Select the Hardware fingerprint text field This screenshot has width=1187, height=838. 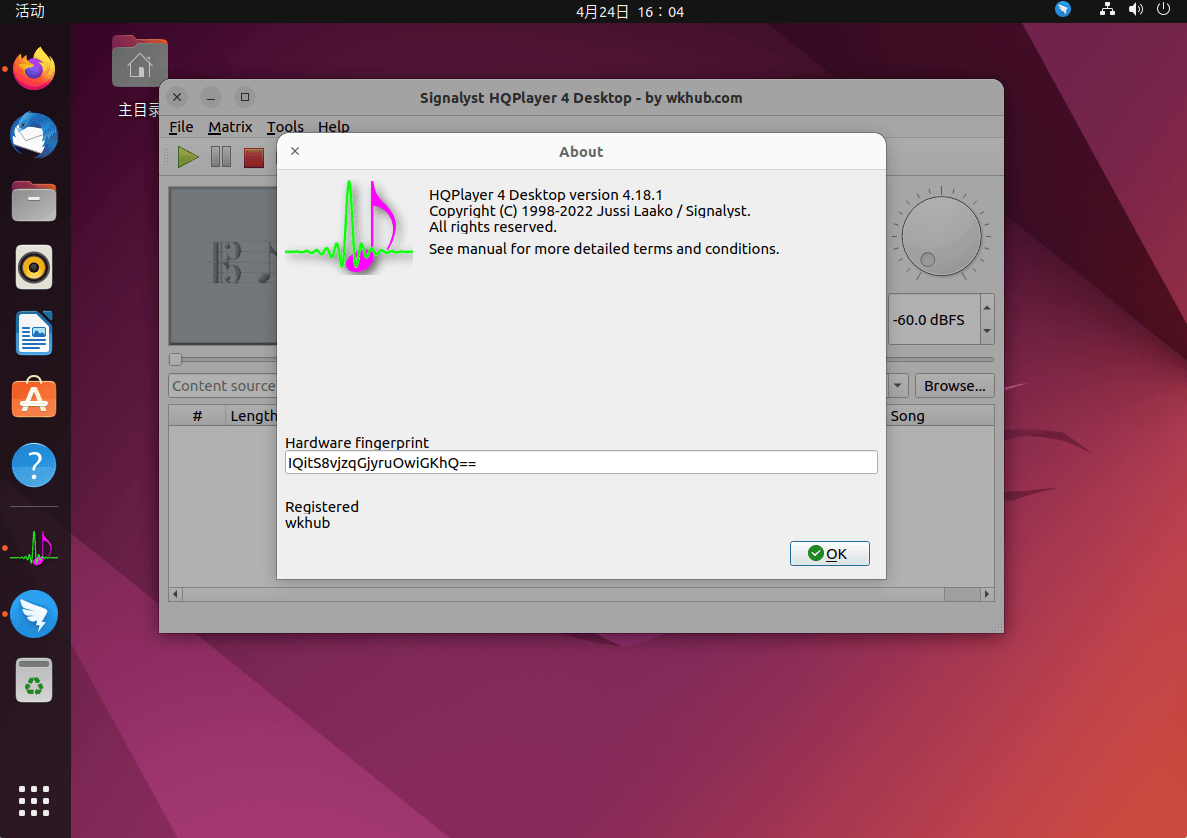tap(581, 463)
